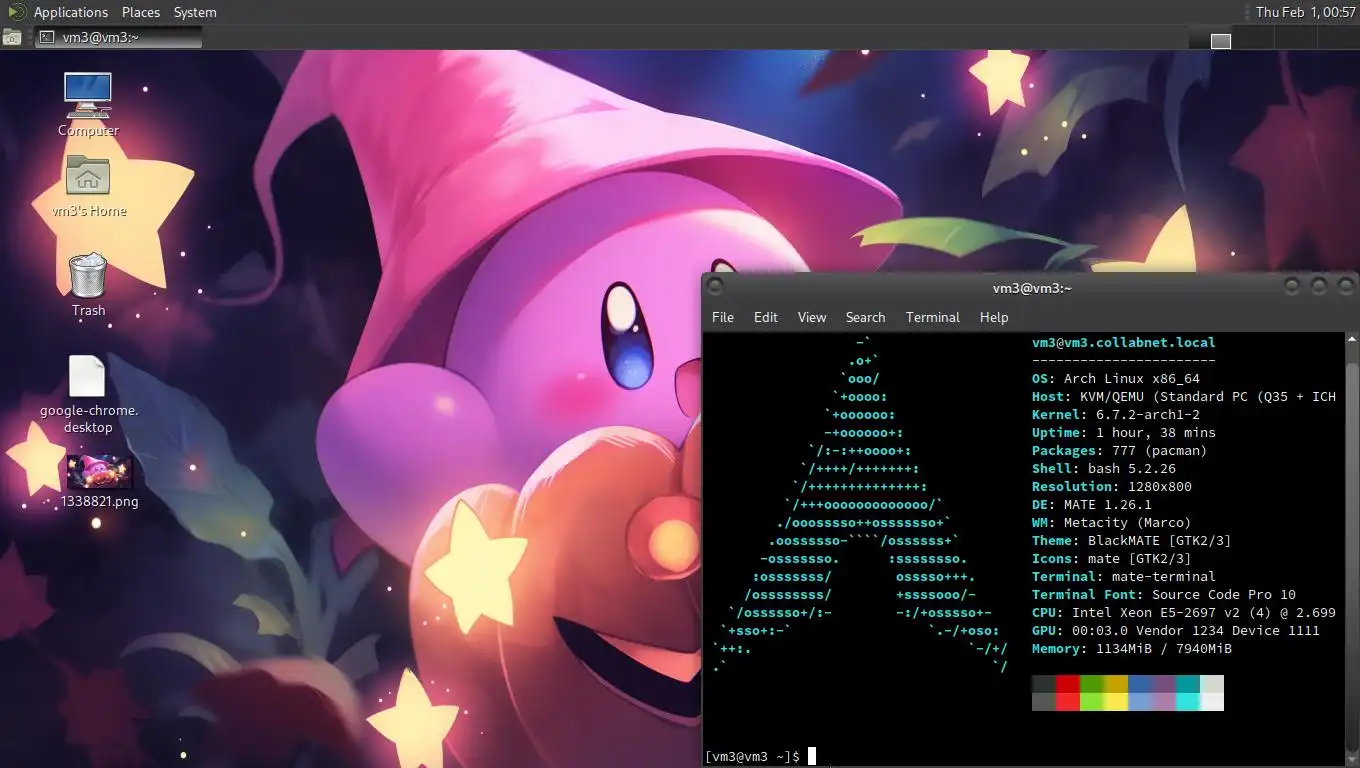Click the Uptime: 1 hour, 38 mins line
This screenshot has width=1360, height=768.
click(1124, 433)
